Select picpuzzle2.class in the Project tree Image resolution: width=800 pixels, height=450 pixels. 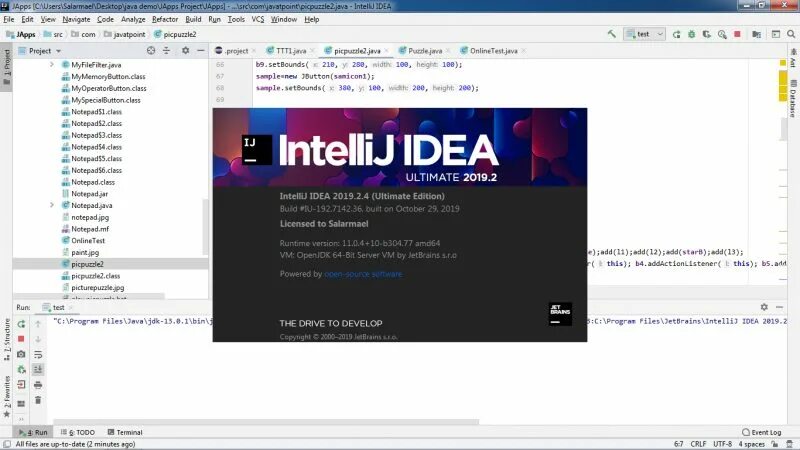(95, 276)
